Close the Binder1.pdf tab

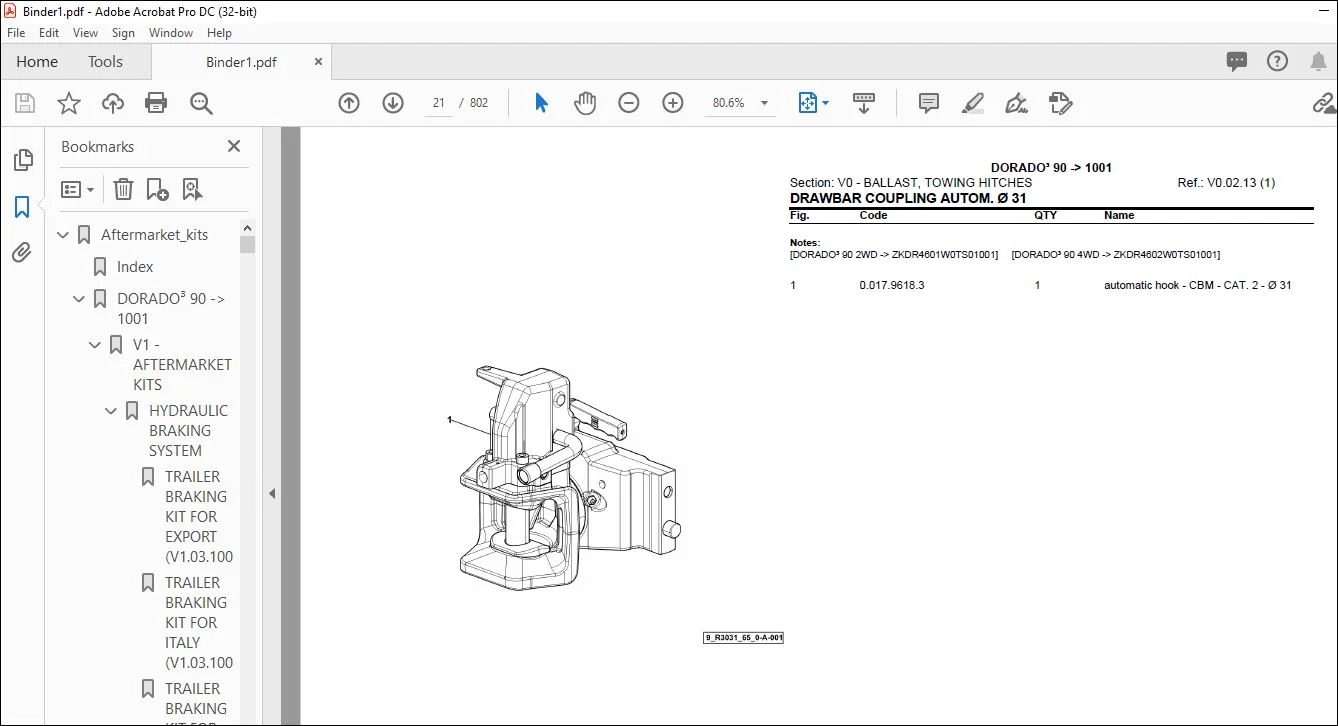point(319,62)
